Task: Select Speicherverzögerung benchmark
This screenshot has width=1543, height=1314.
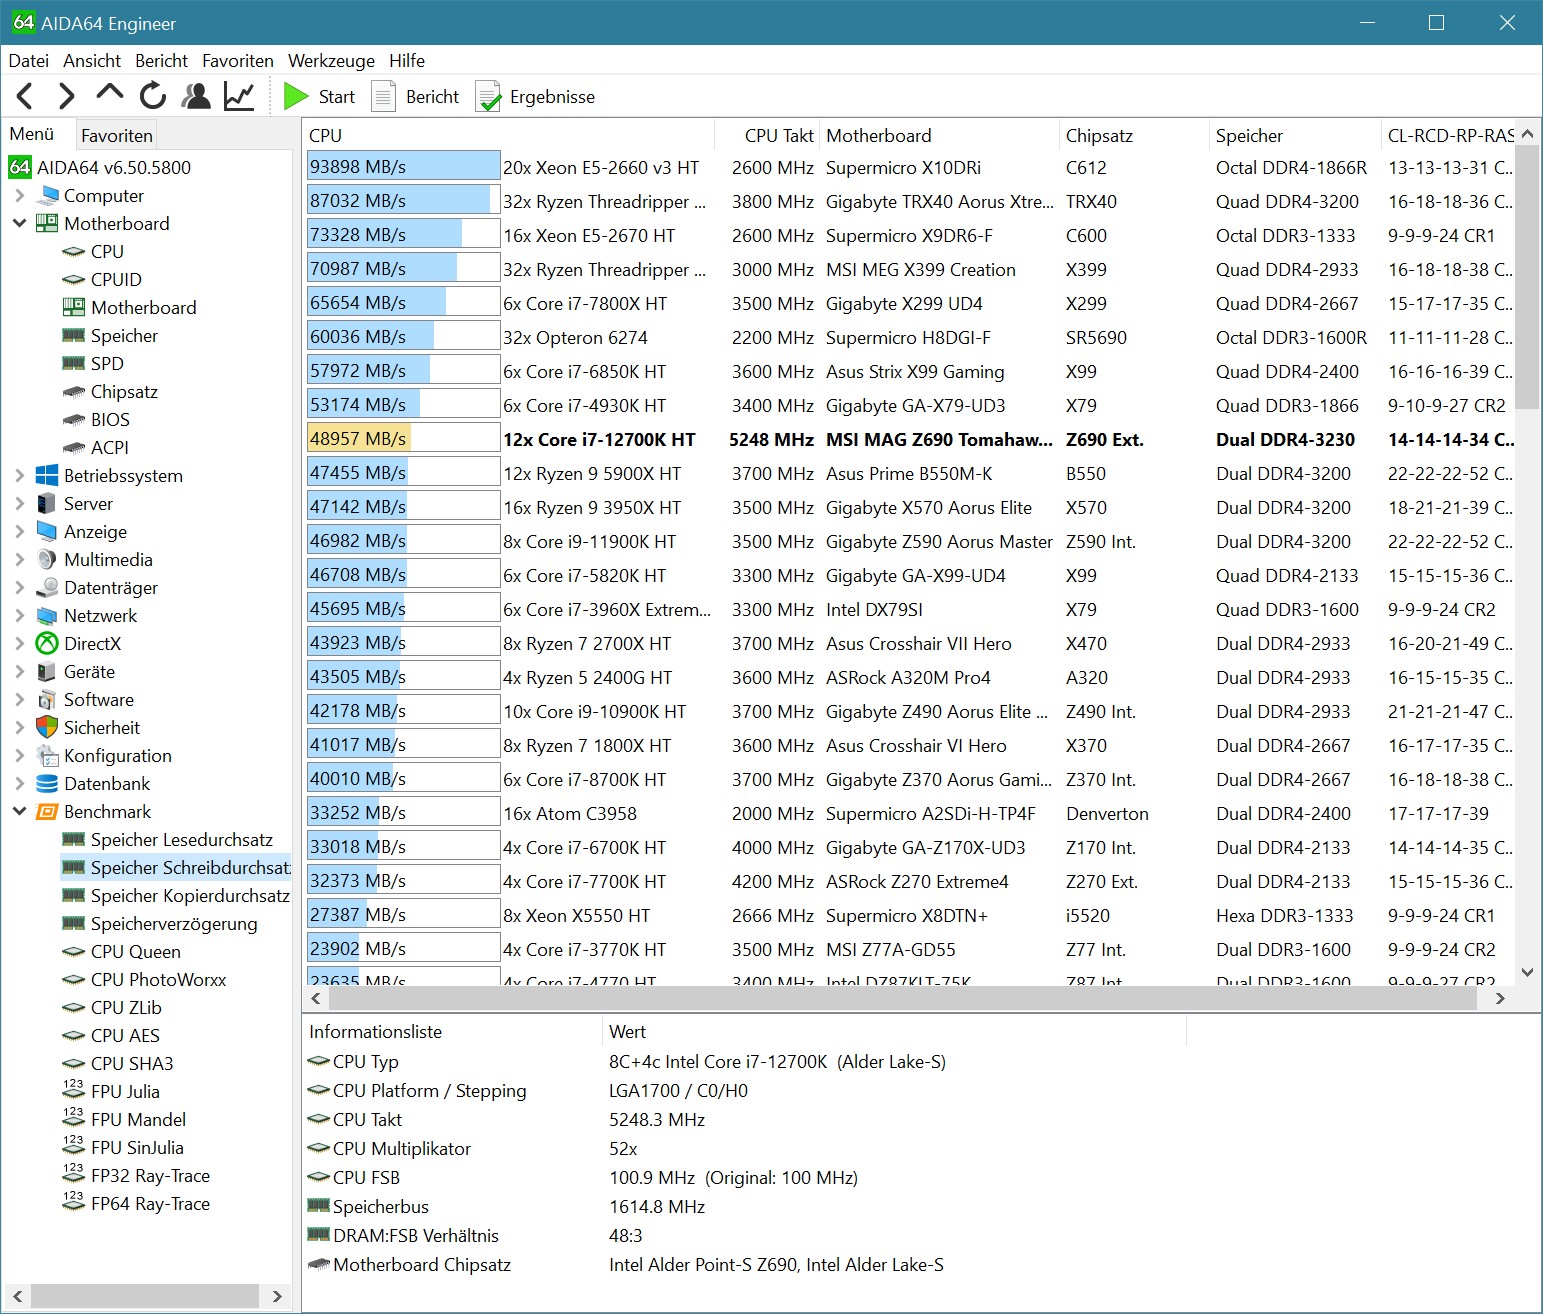Action: [x=174, y=923]
